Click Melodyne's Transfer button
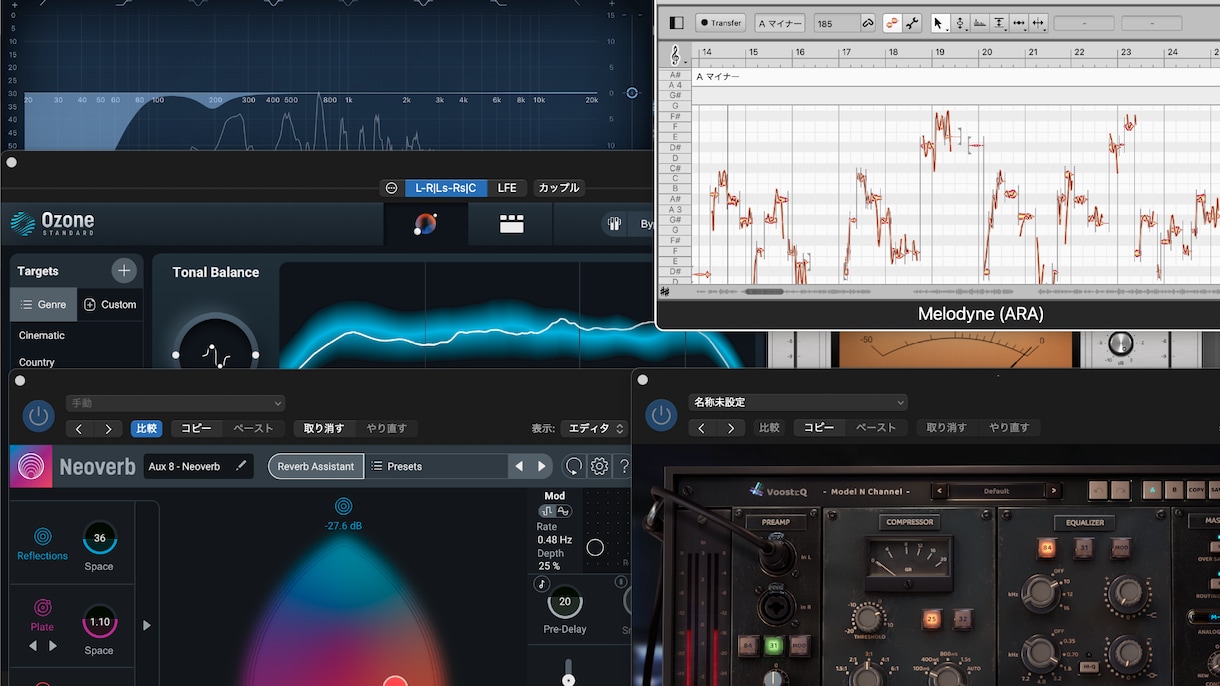 720,23
